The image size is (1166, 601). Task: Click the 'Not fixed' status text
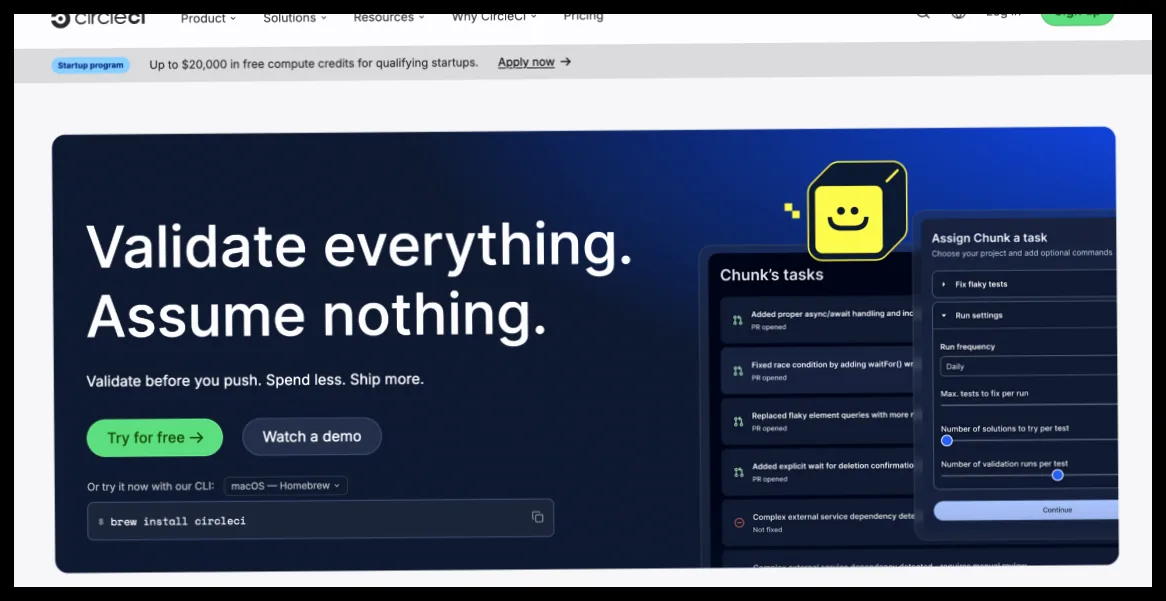tap(767, 530)
